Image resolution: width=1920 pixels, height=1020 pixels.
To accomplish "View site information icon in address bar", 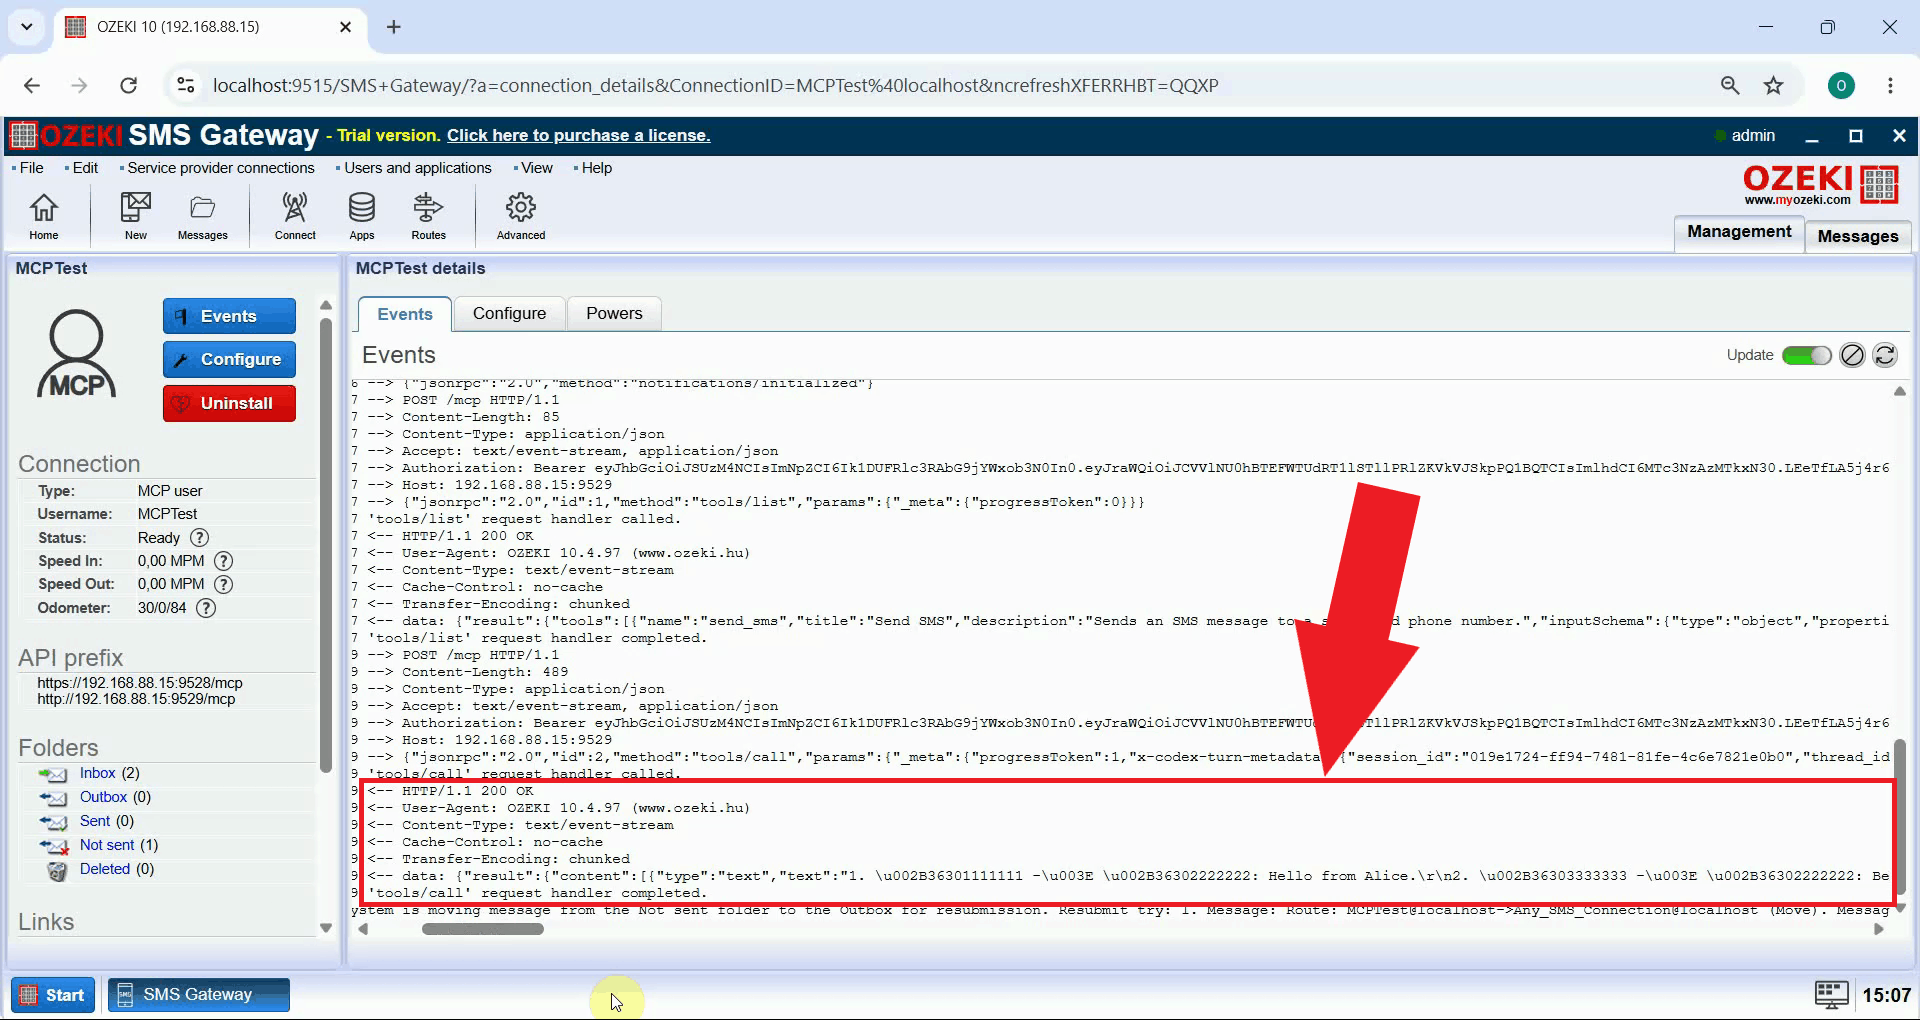I will [x=186, y=85].
